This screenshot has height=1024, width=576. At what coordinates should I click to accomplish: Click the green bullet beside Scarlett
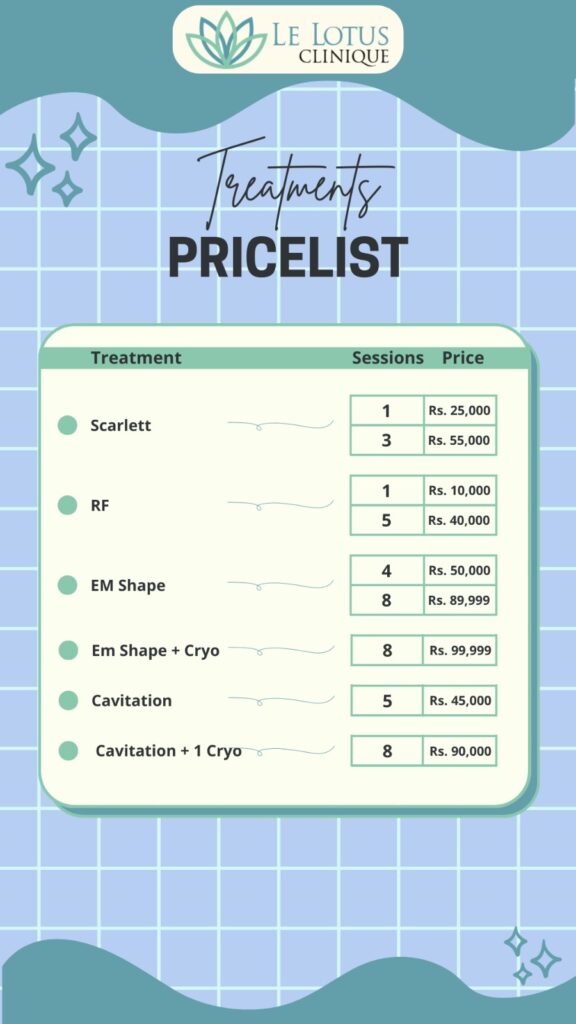(x=67, y=425)
